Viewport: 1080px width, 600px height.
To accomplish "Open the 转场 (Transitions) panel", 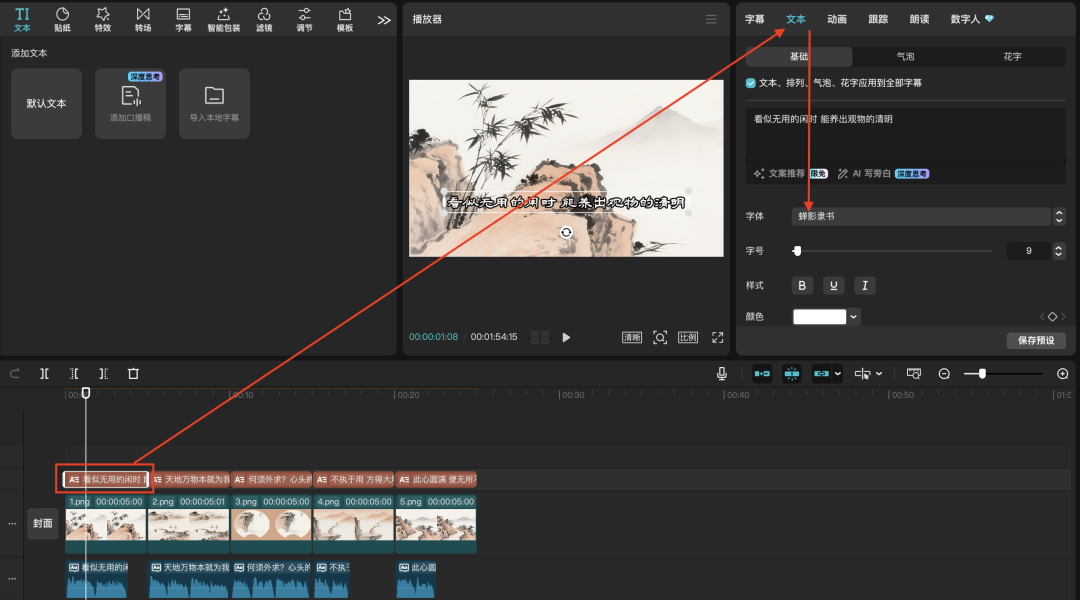I will pyautogui.click(x=143, y=18).
